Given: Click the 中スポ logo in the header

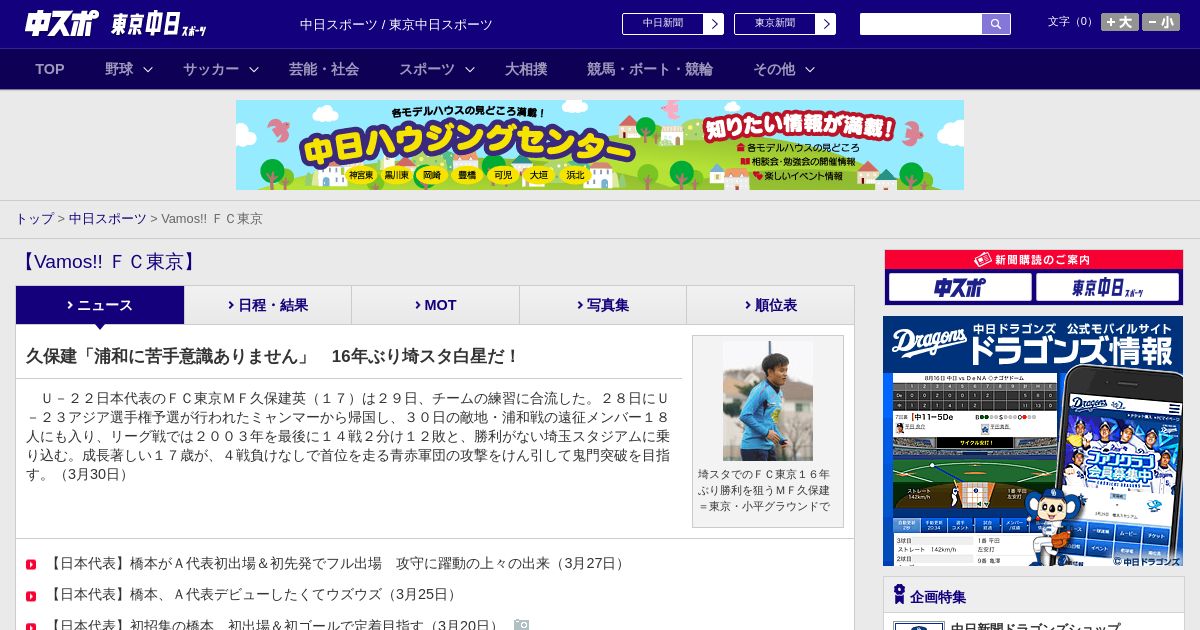Looking at the screenshot, I should pyautogui.click(x=62, y=23).
